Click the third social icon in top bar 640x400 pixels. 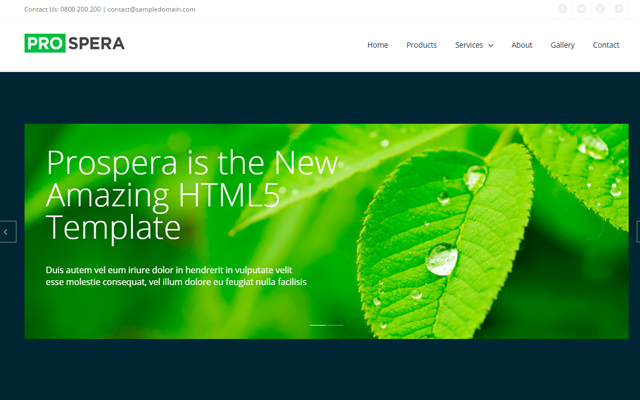click(x=600, y=9)
